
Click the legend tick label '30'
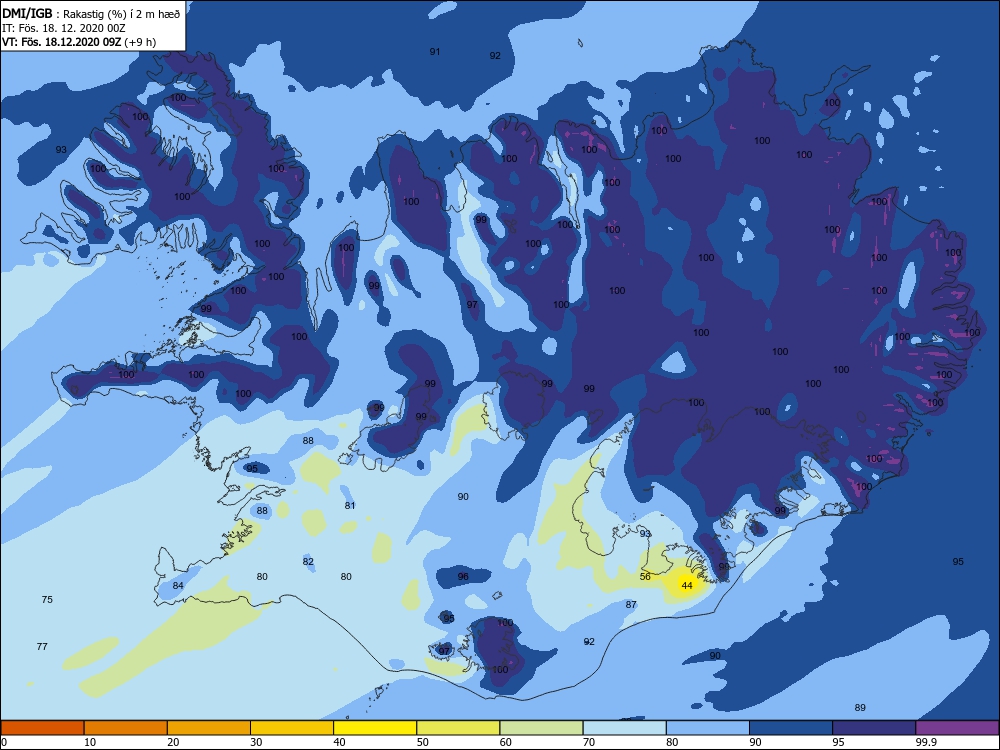tap(256, 742)
